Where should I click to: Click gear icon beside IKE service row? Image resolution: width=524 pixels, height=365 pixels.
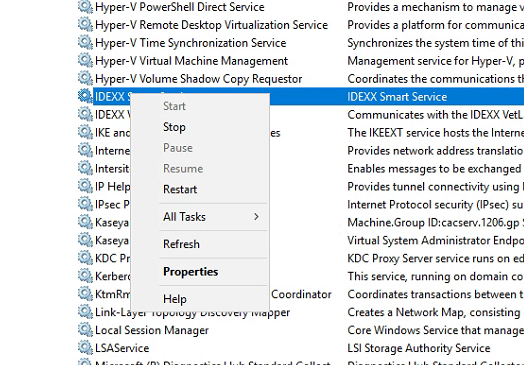pos(85,132)
